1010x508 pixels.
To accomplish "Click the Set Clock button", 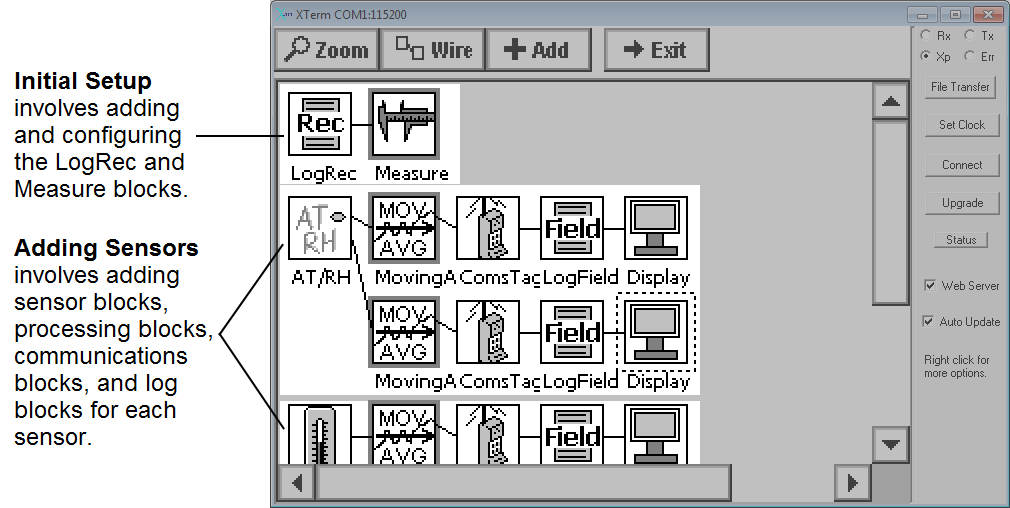I will click(x=962, y=125).
